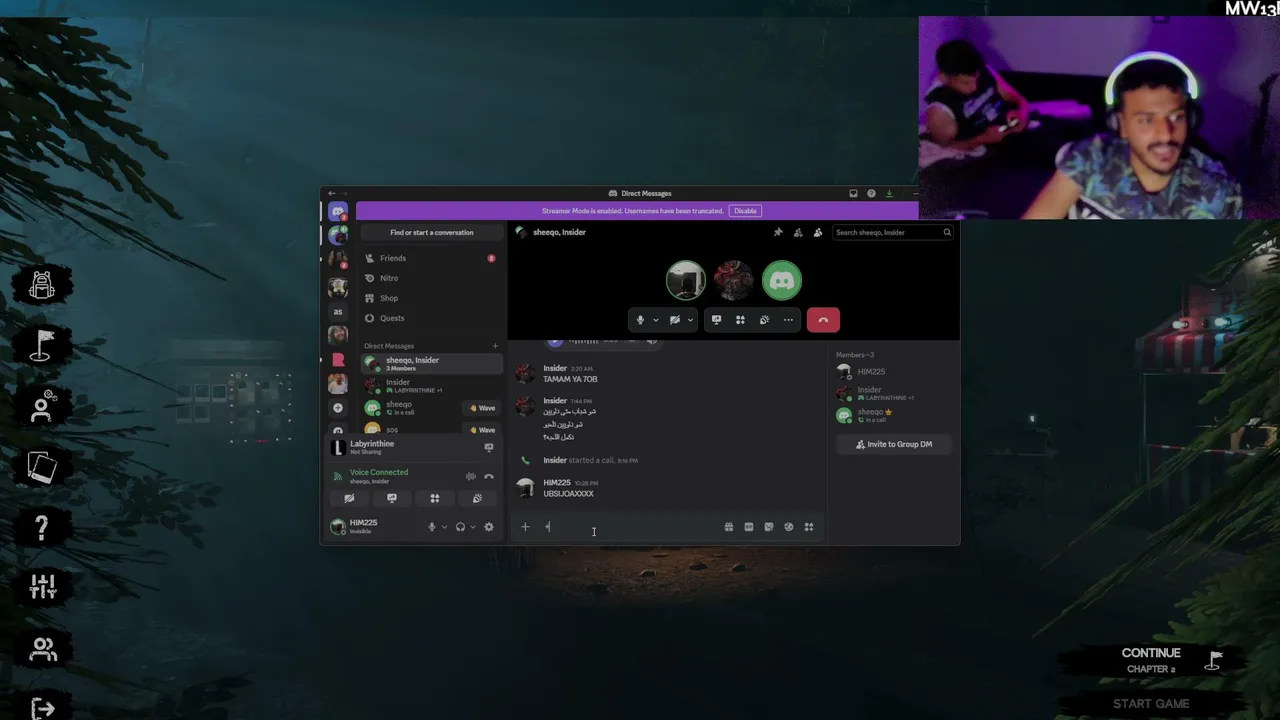The image size is (1280, 720).
Task: Expand output device arrow in user panel
Action: (x=472, y=527)
